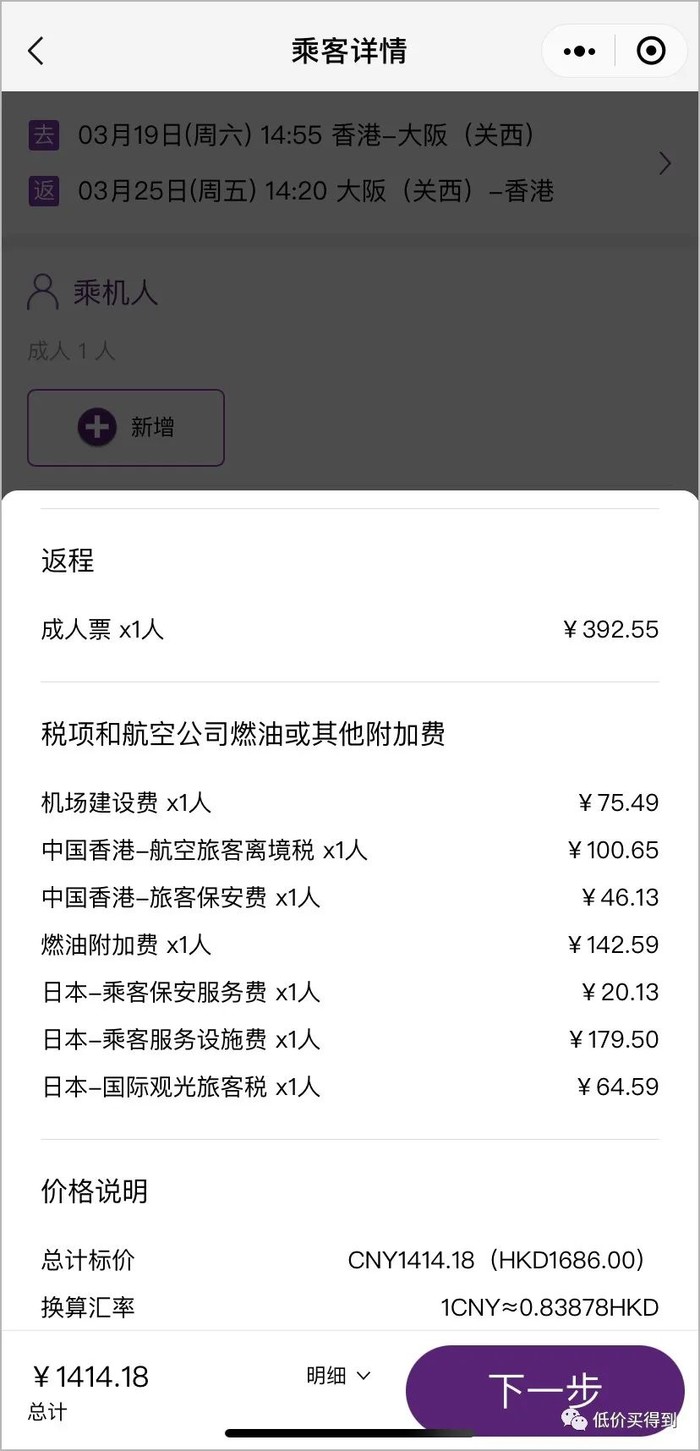The width and height of the screenshot is (700, 1451).
Task: Tap the back arrow icon
Action: 36,51
